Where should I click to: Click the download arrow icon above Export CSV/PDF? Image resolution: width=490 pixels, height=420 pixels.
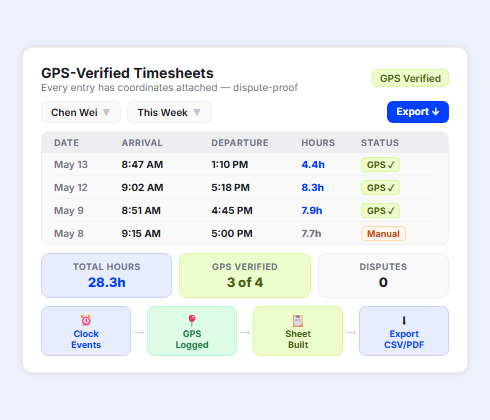tap(404, 320)
